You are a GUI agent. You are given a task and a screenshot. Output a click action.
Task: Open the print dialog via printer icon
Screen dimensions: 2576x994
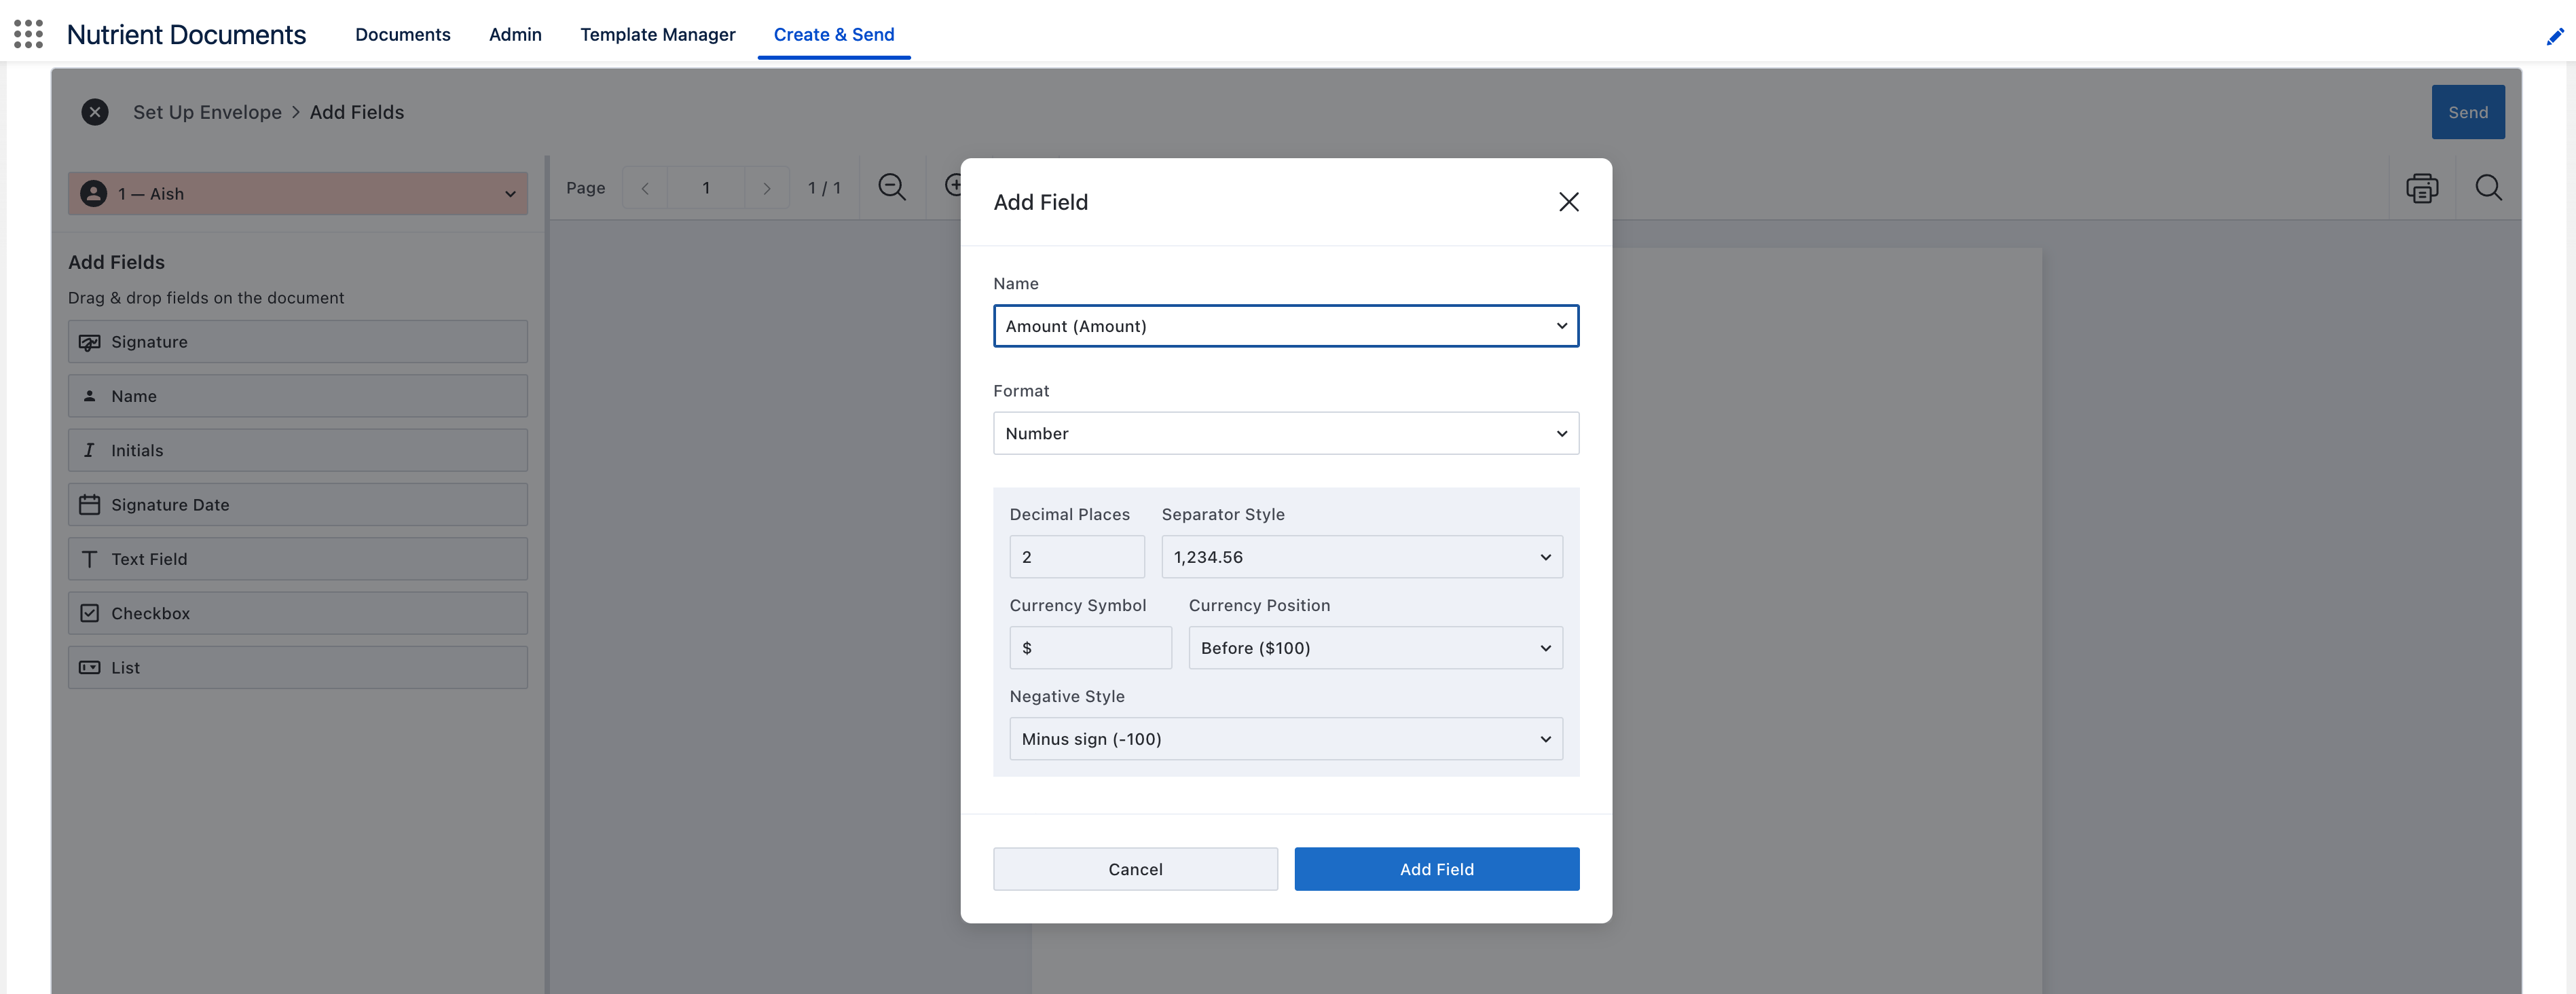[x=2422, y=187]
